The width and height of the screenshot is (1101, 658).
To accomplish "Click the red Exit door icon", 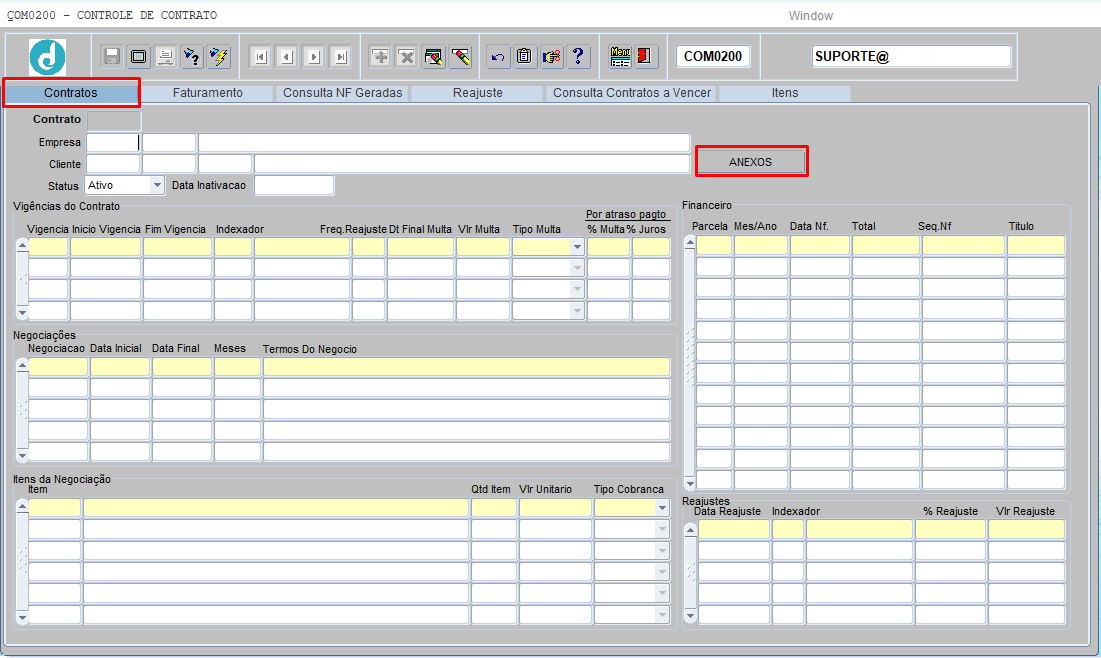I will [645, 56].
